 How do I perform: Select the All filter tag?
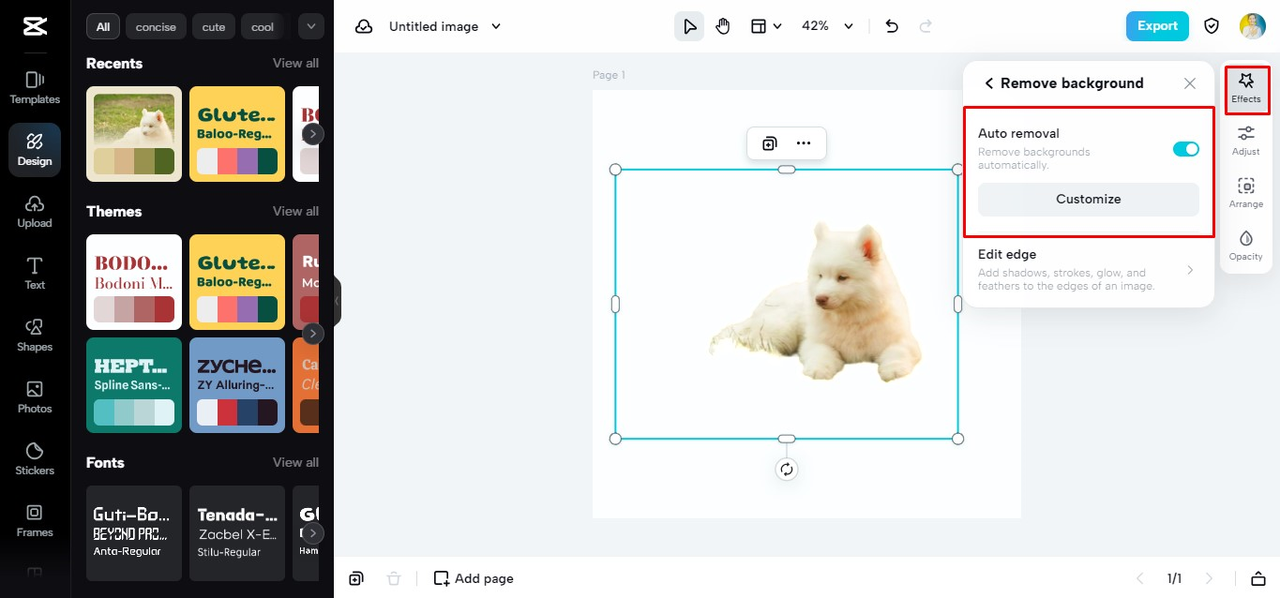[103, 27]
